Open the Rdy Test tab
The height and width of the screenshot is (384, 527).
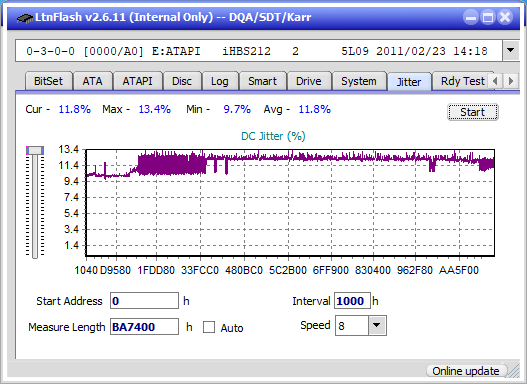(462, 81)
